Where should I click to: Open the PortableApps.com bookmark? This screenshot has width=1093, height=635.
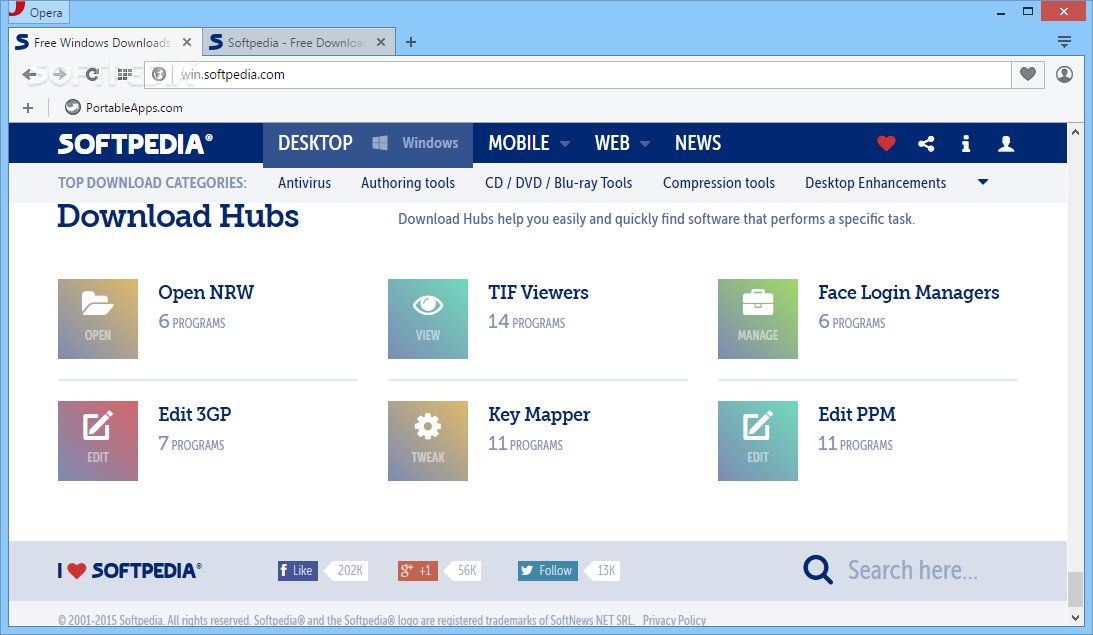(x=123, y=107)
